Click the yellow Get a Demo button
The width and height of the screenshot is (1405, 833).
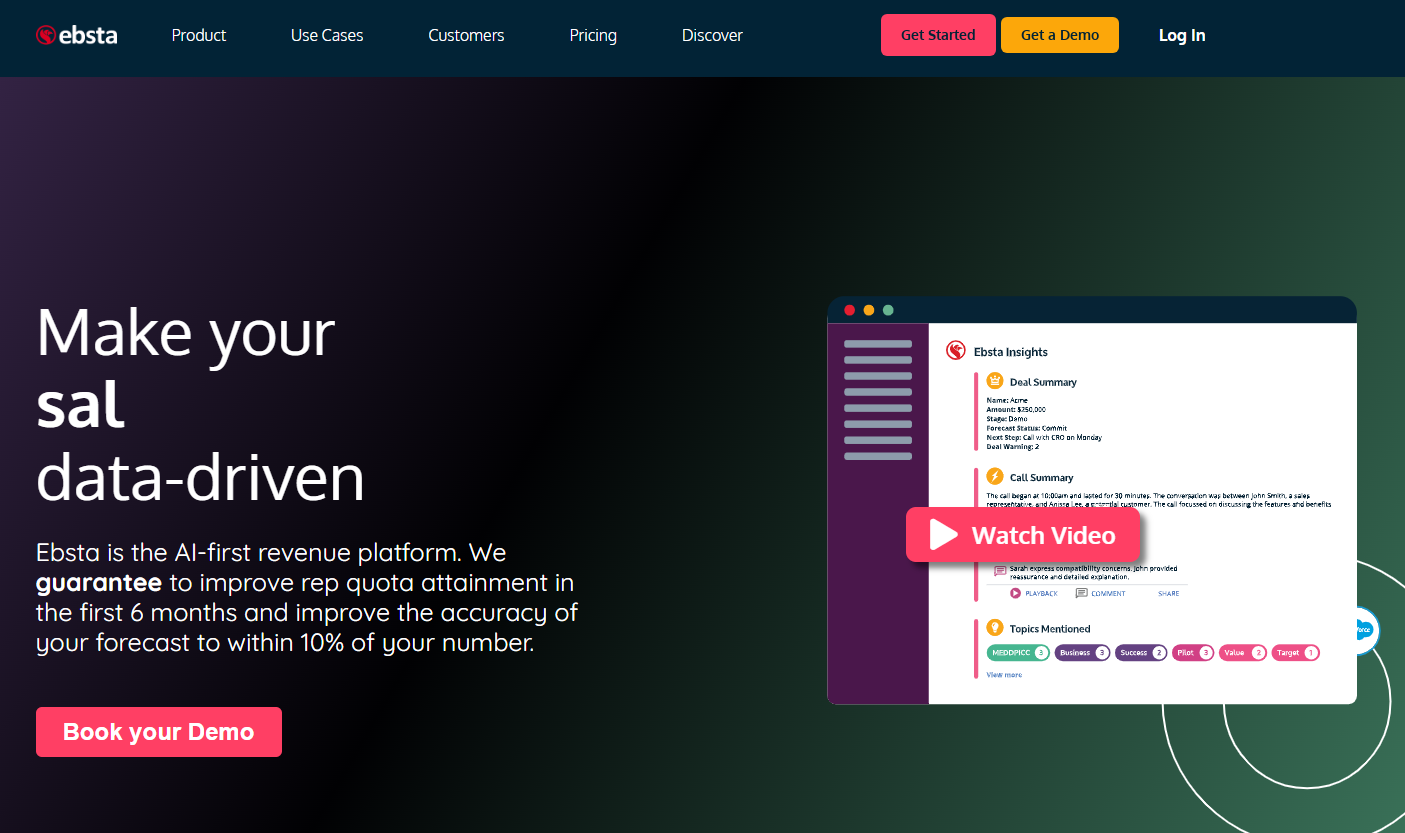click(x=1060, y=35)
